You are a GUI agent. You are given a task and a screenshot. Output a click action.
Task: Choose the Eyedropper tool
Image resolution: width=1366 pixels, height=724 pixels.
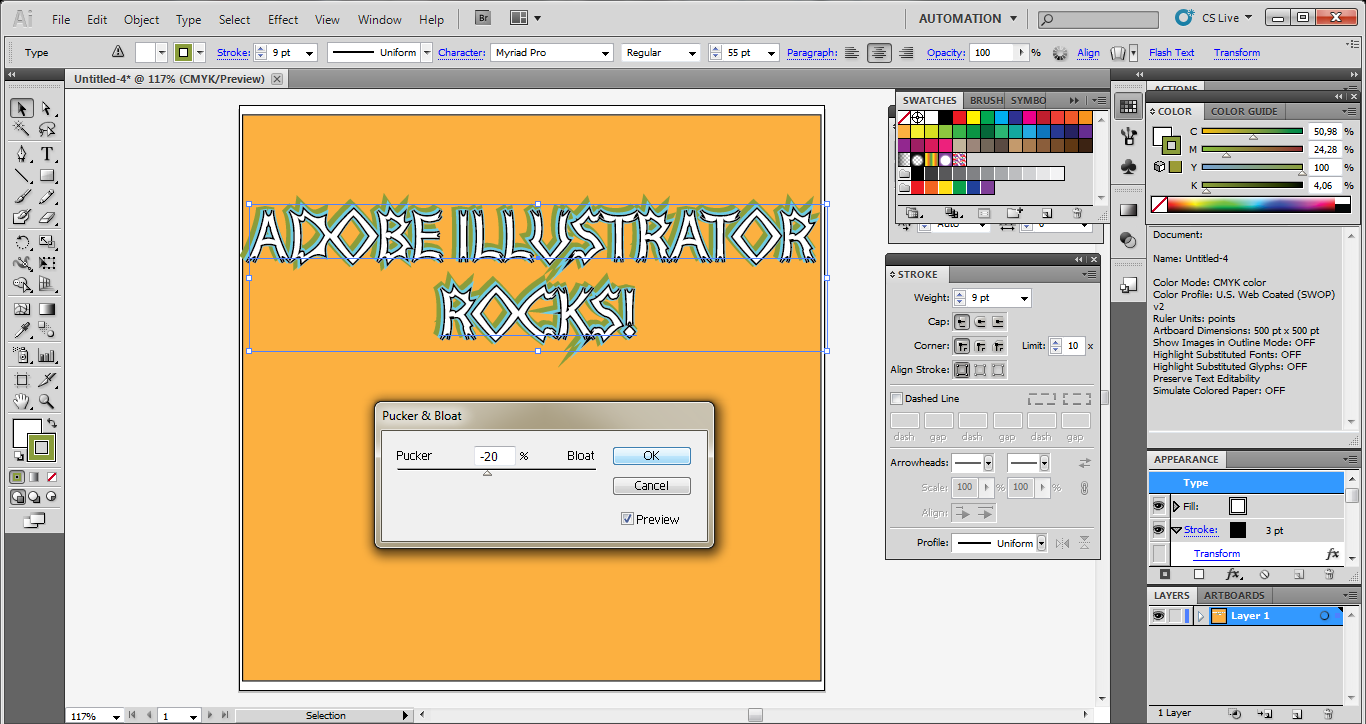21,331
